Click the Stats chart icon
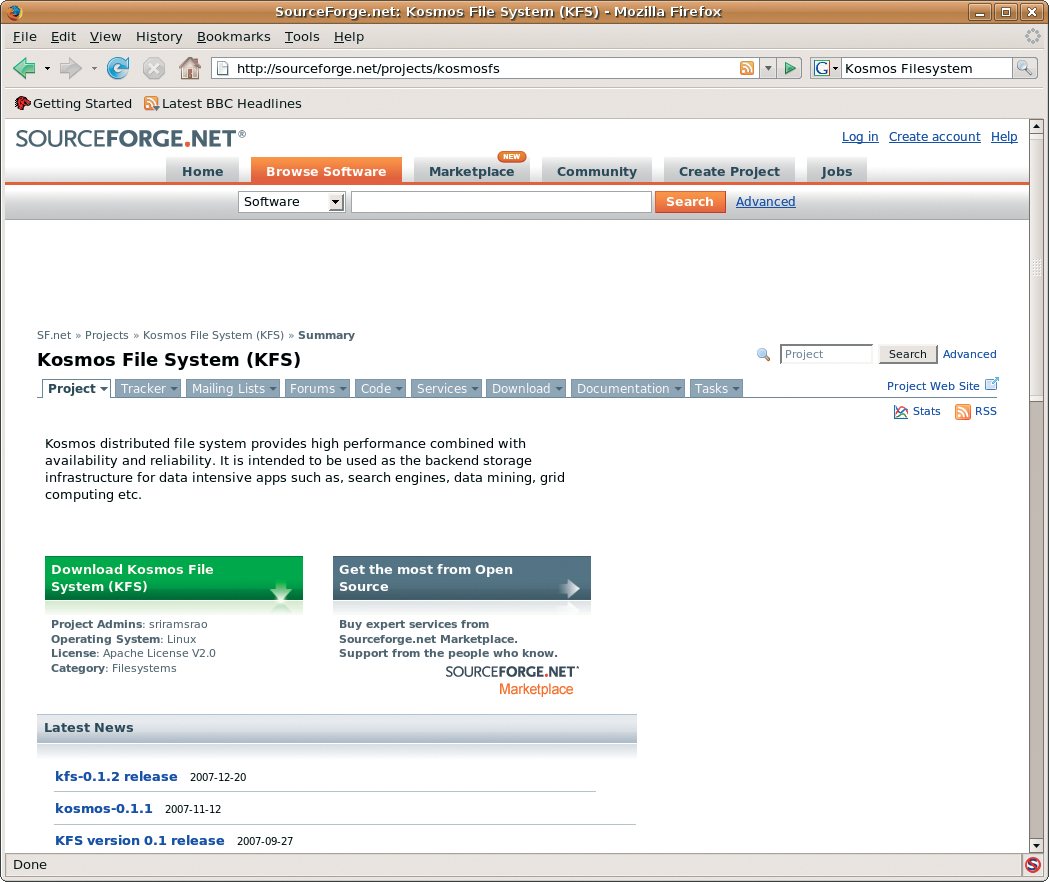The height and width of the screenshot is (882, 1049). 900,412
